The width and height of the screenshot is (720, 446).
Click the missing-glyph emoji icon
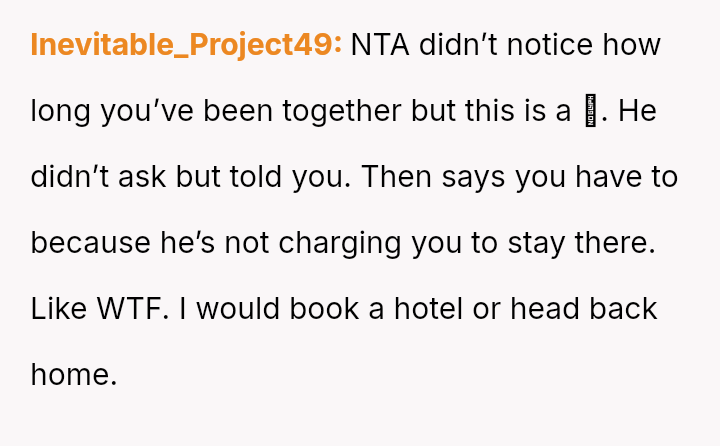[x=591, y=111]
